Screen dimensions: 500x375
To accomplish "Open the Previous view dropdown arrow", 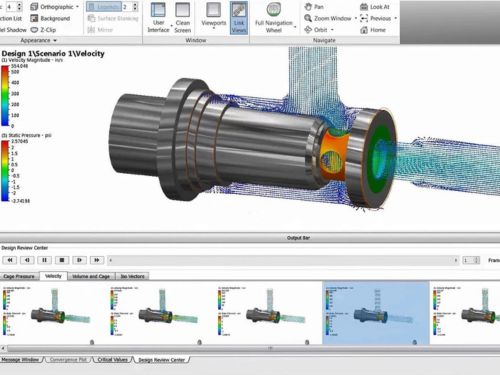I will (x=395, y=18).
